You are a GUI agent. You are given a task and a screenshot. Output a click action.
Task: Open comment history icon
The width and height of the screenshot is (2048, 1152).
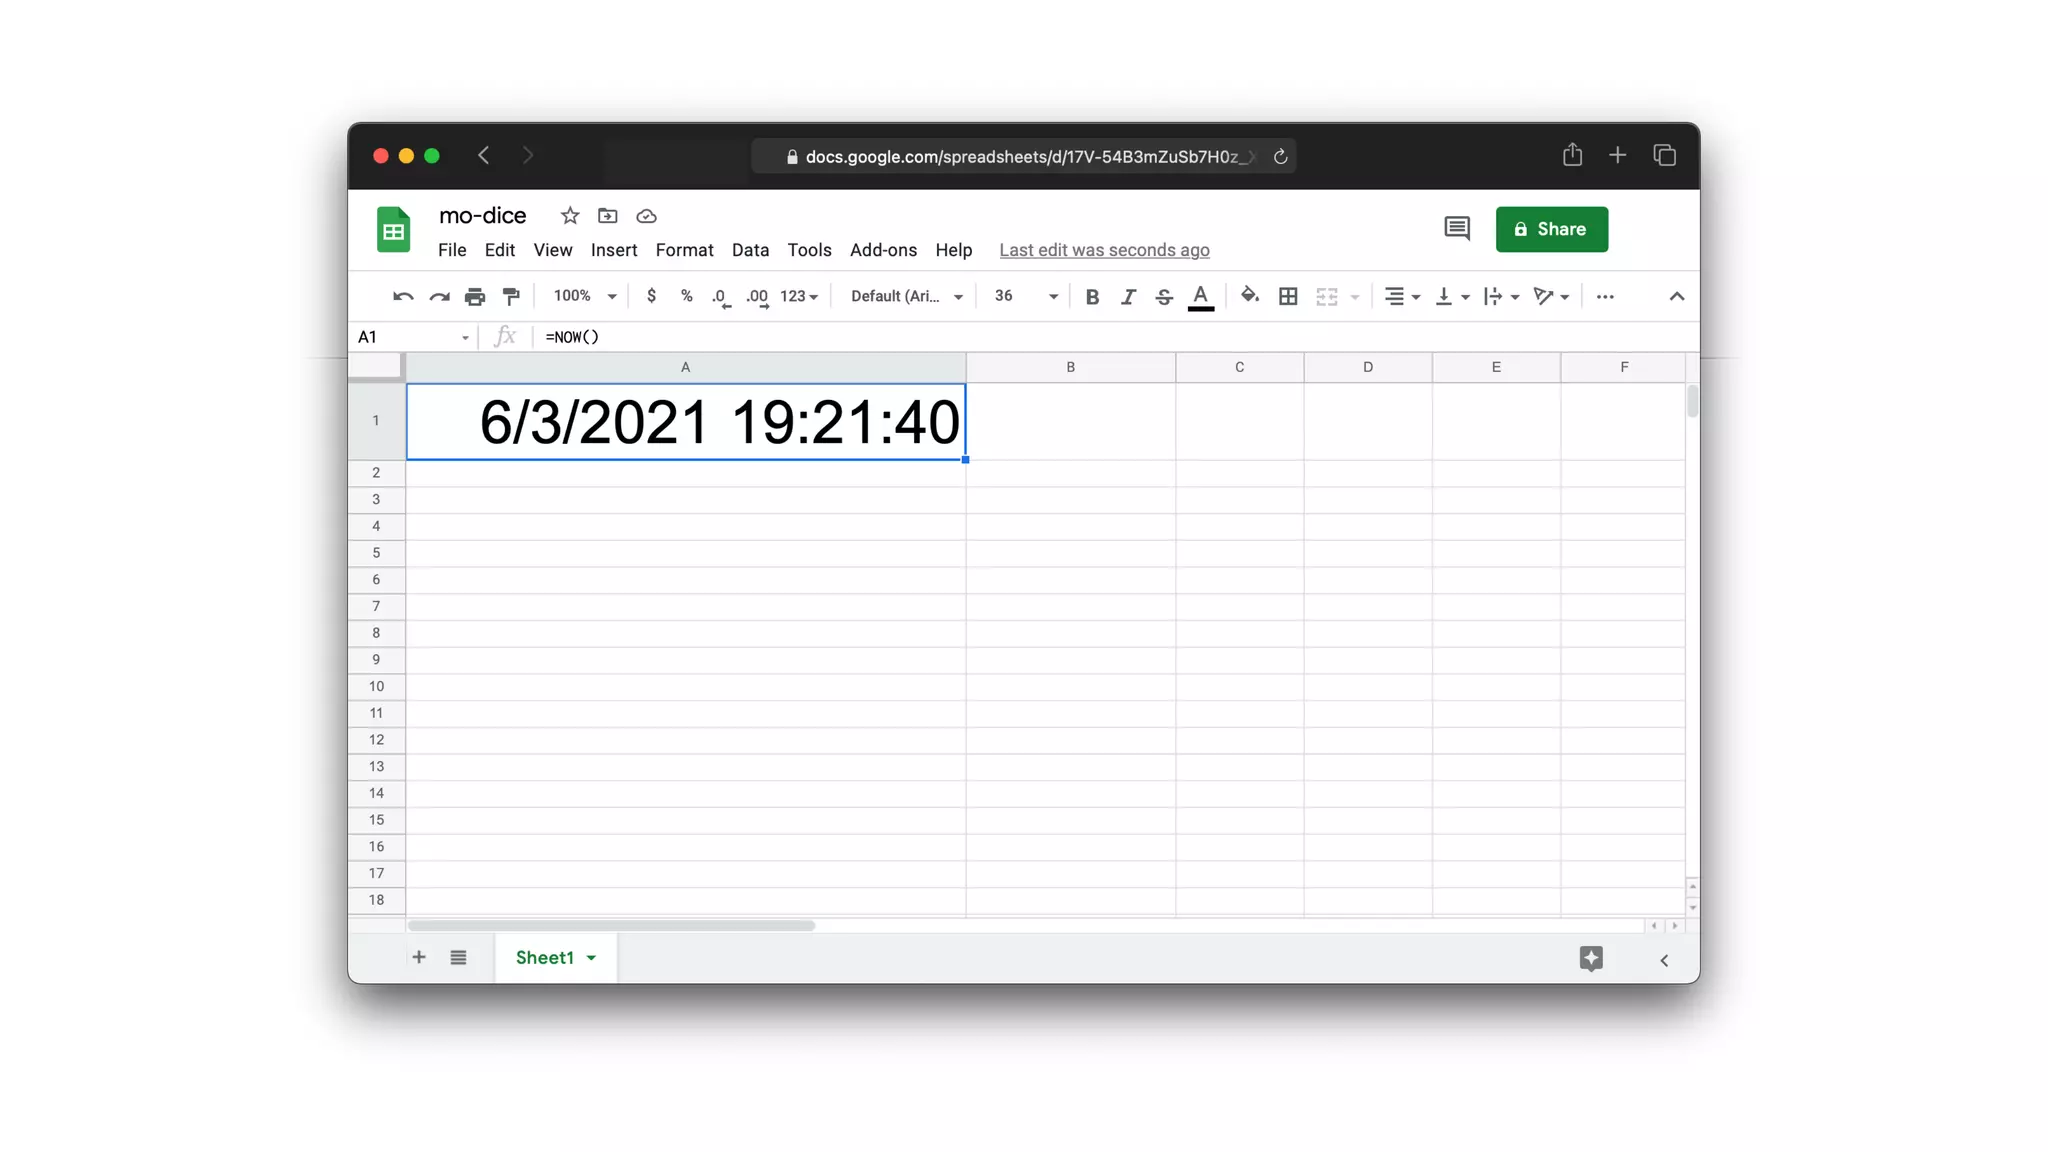pyautogui.click(x=1456, y=229)
